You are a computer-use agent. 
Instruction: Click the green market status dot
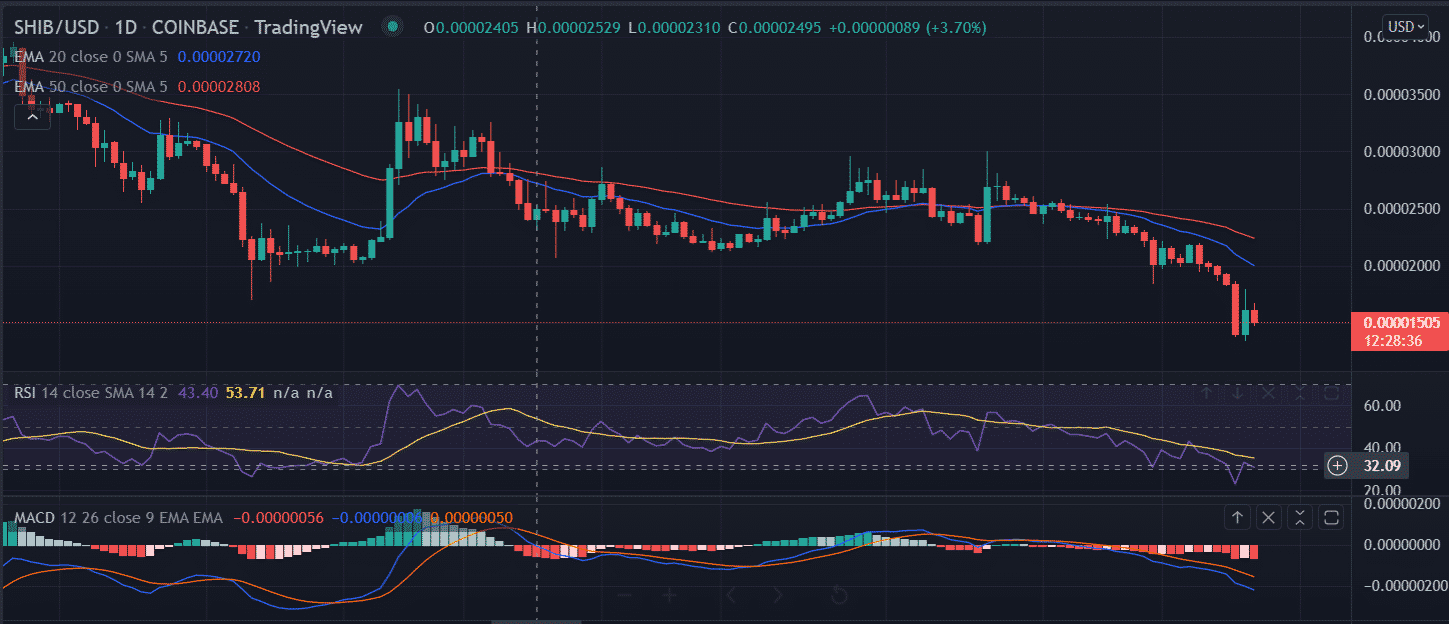point(400,27)
